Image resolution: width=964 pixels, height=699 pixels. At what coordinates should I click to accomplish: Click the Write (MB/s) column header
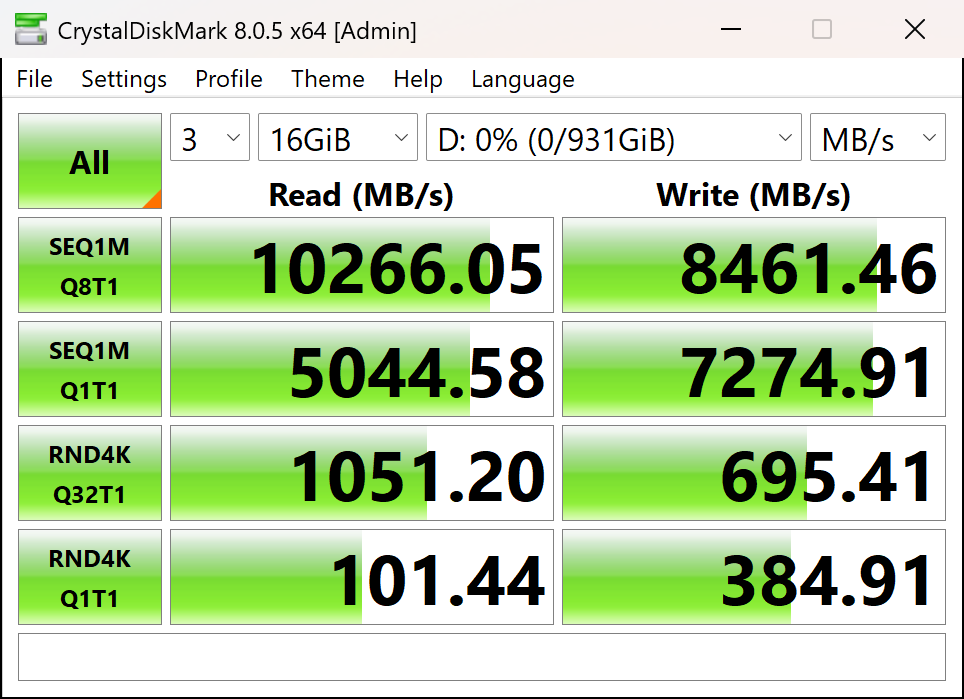click(x=754, y=195)
